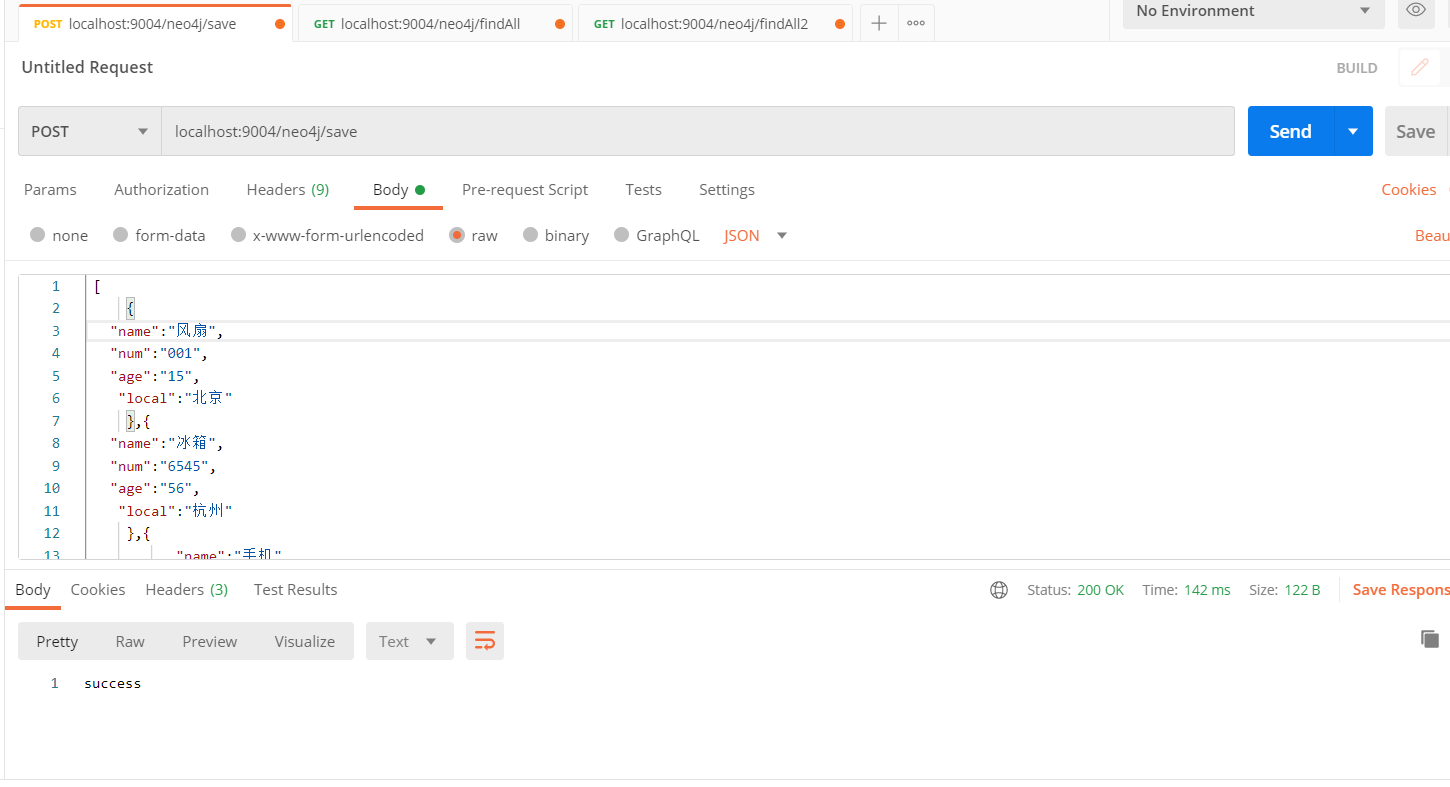Open tab options ellipsis menu
Screen dimensions: 1450x787
coord(916,23)
